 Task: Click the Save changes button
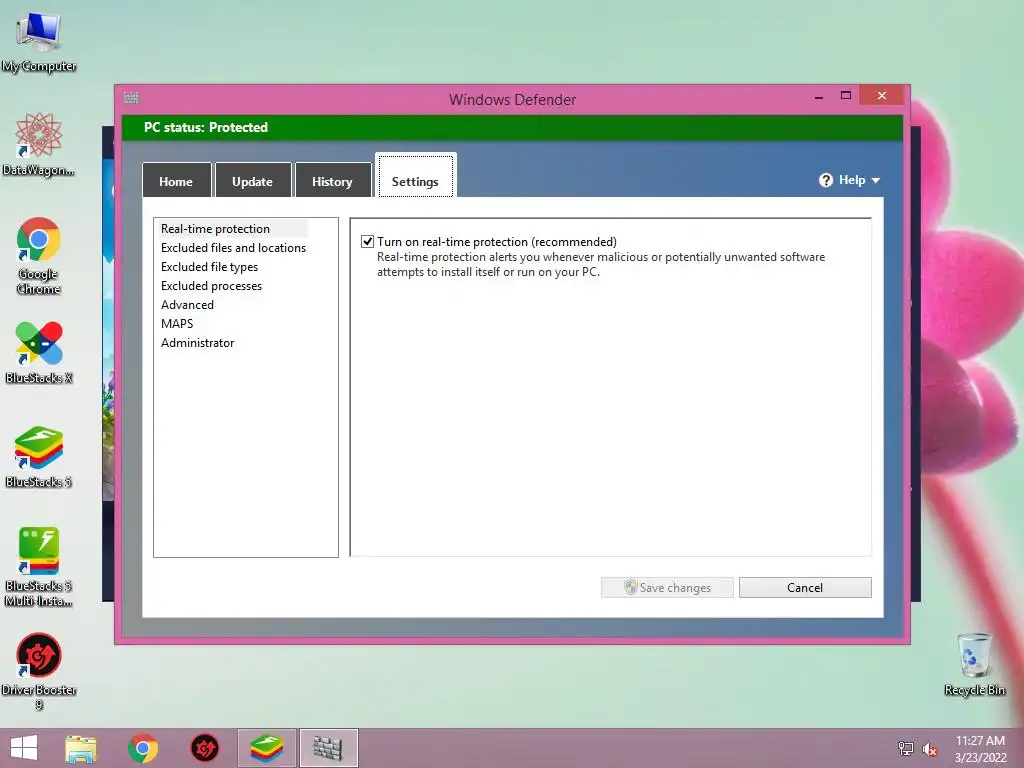(667, 587)
